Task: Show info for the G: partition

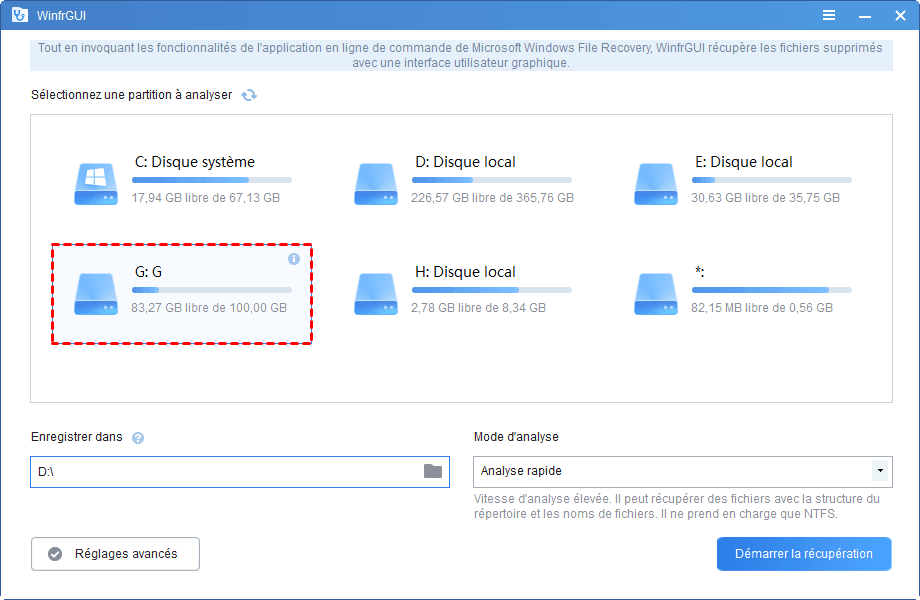Action: point(294,259)
